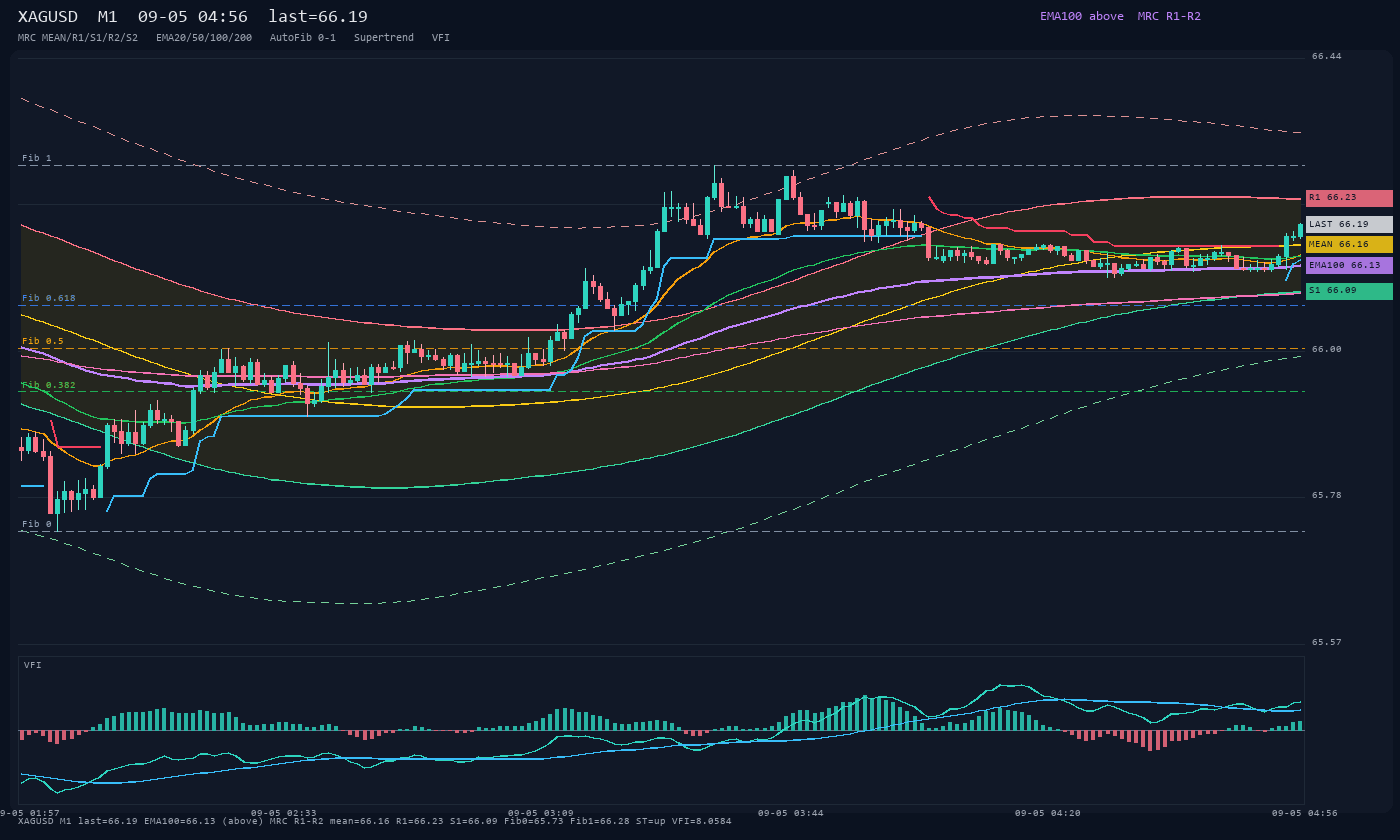Click the MEAN 66.16 price tag
This screenshot has height=840, width=1400.
(1349, 244)
